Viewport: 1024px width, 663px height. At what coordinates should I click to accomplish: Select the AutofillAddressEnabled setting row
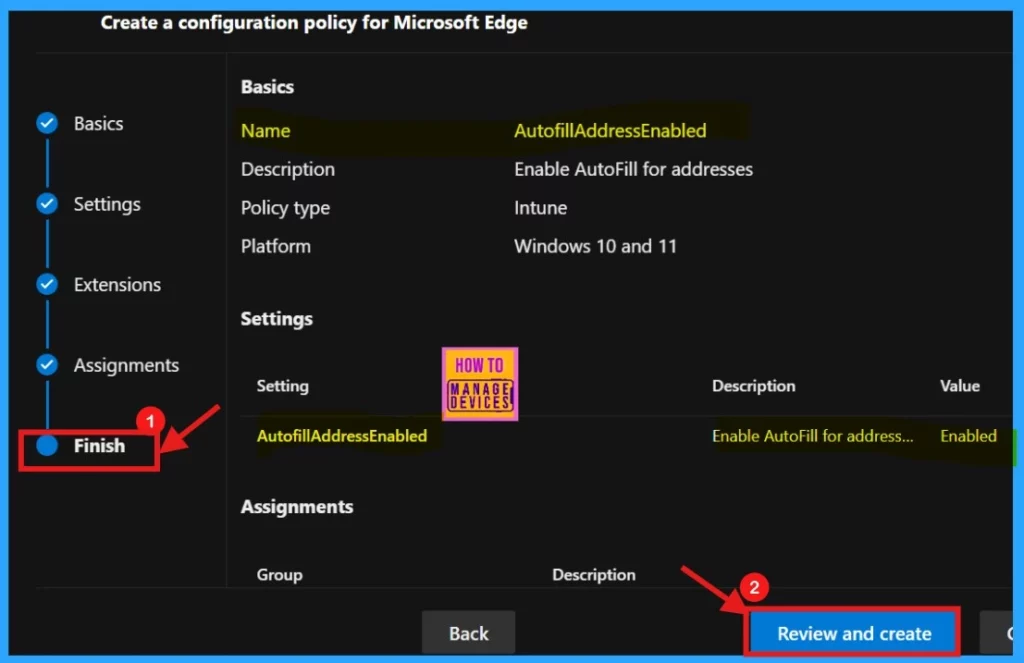627,436
